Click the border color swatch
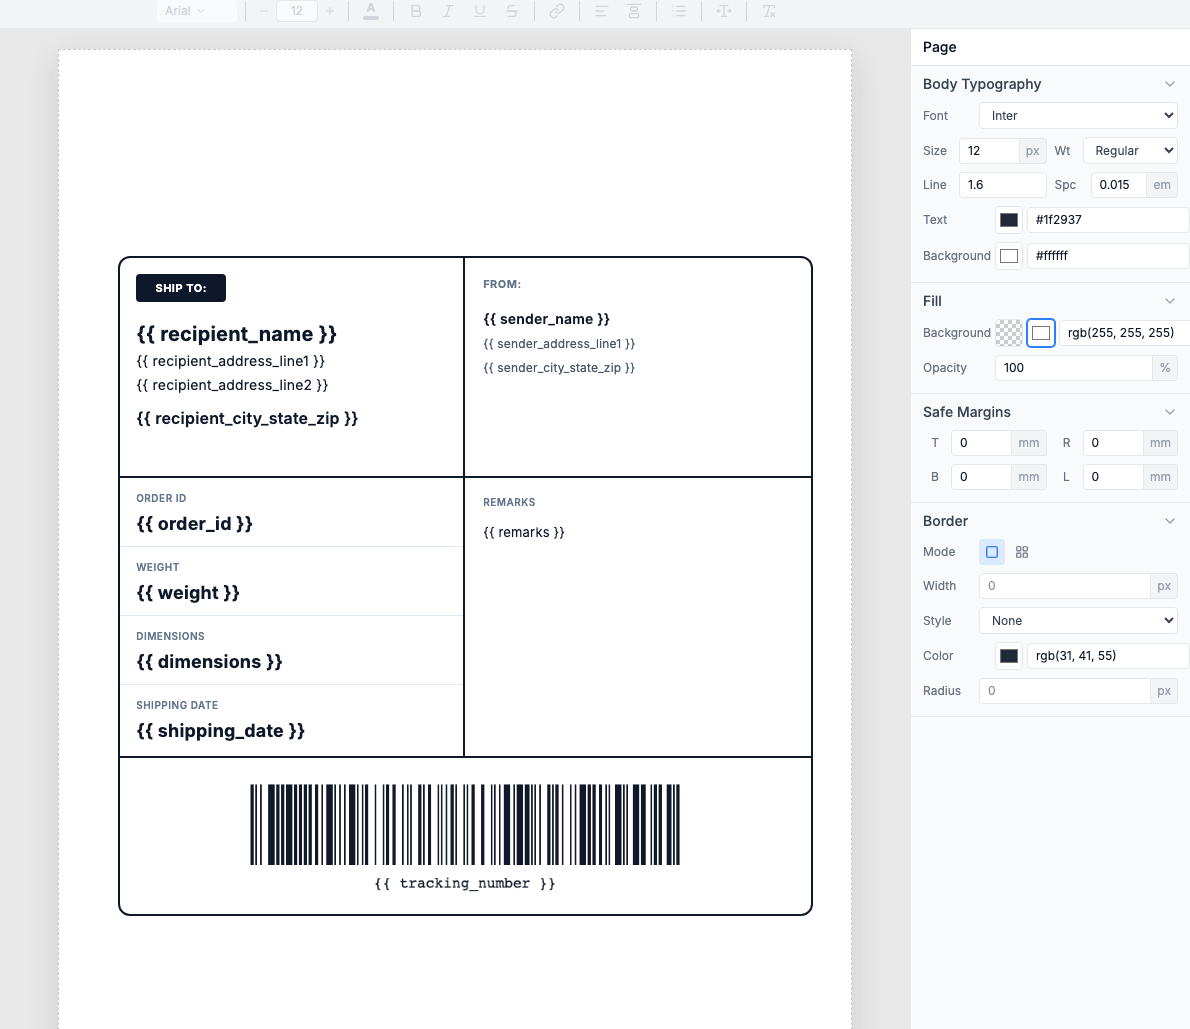 pyautogui.click(x=1008, y=655)
